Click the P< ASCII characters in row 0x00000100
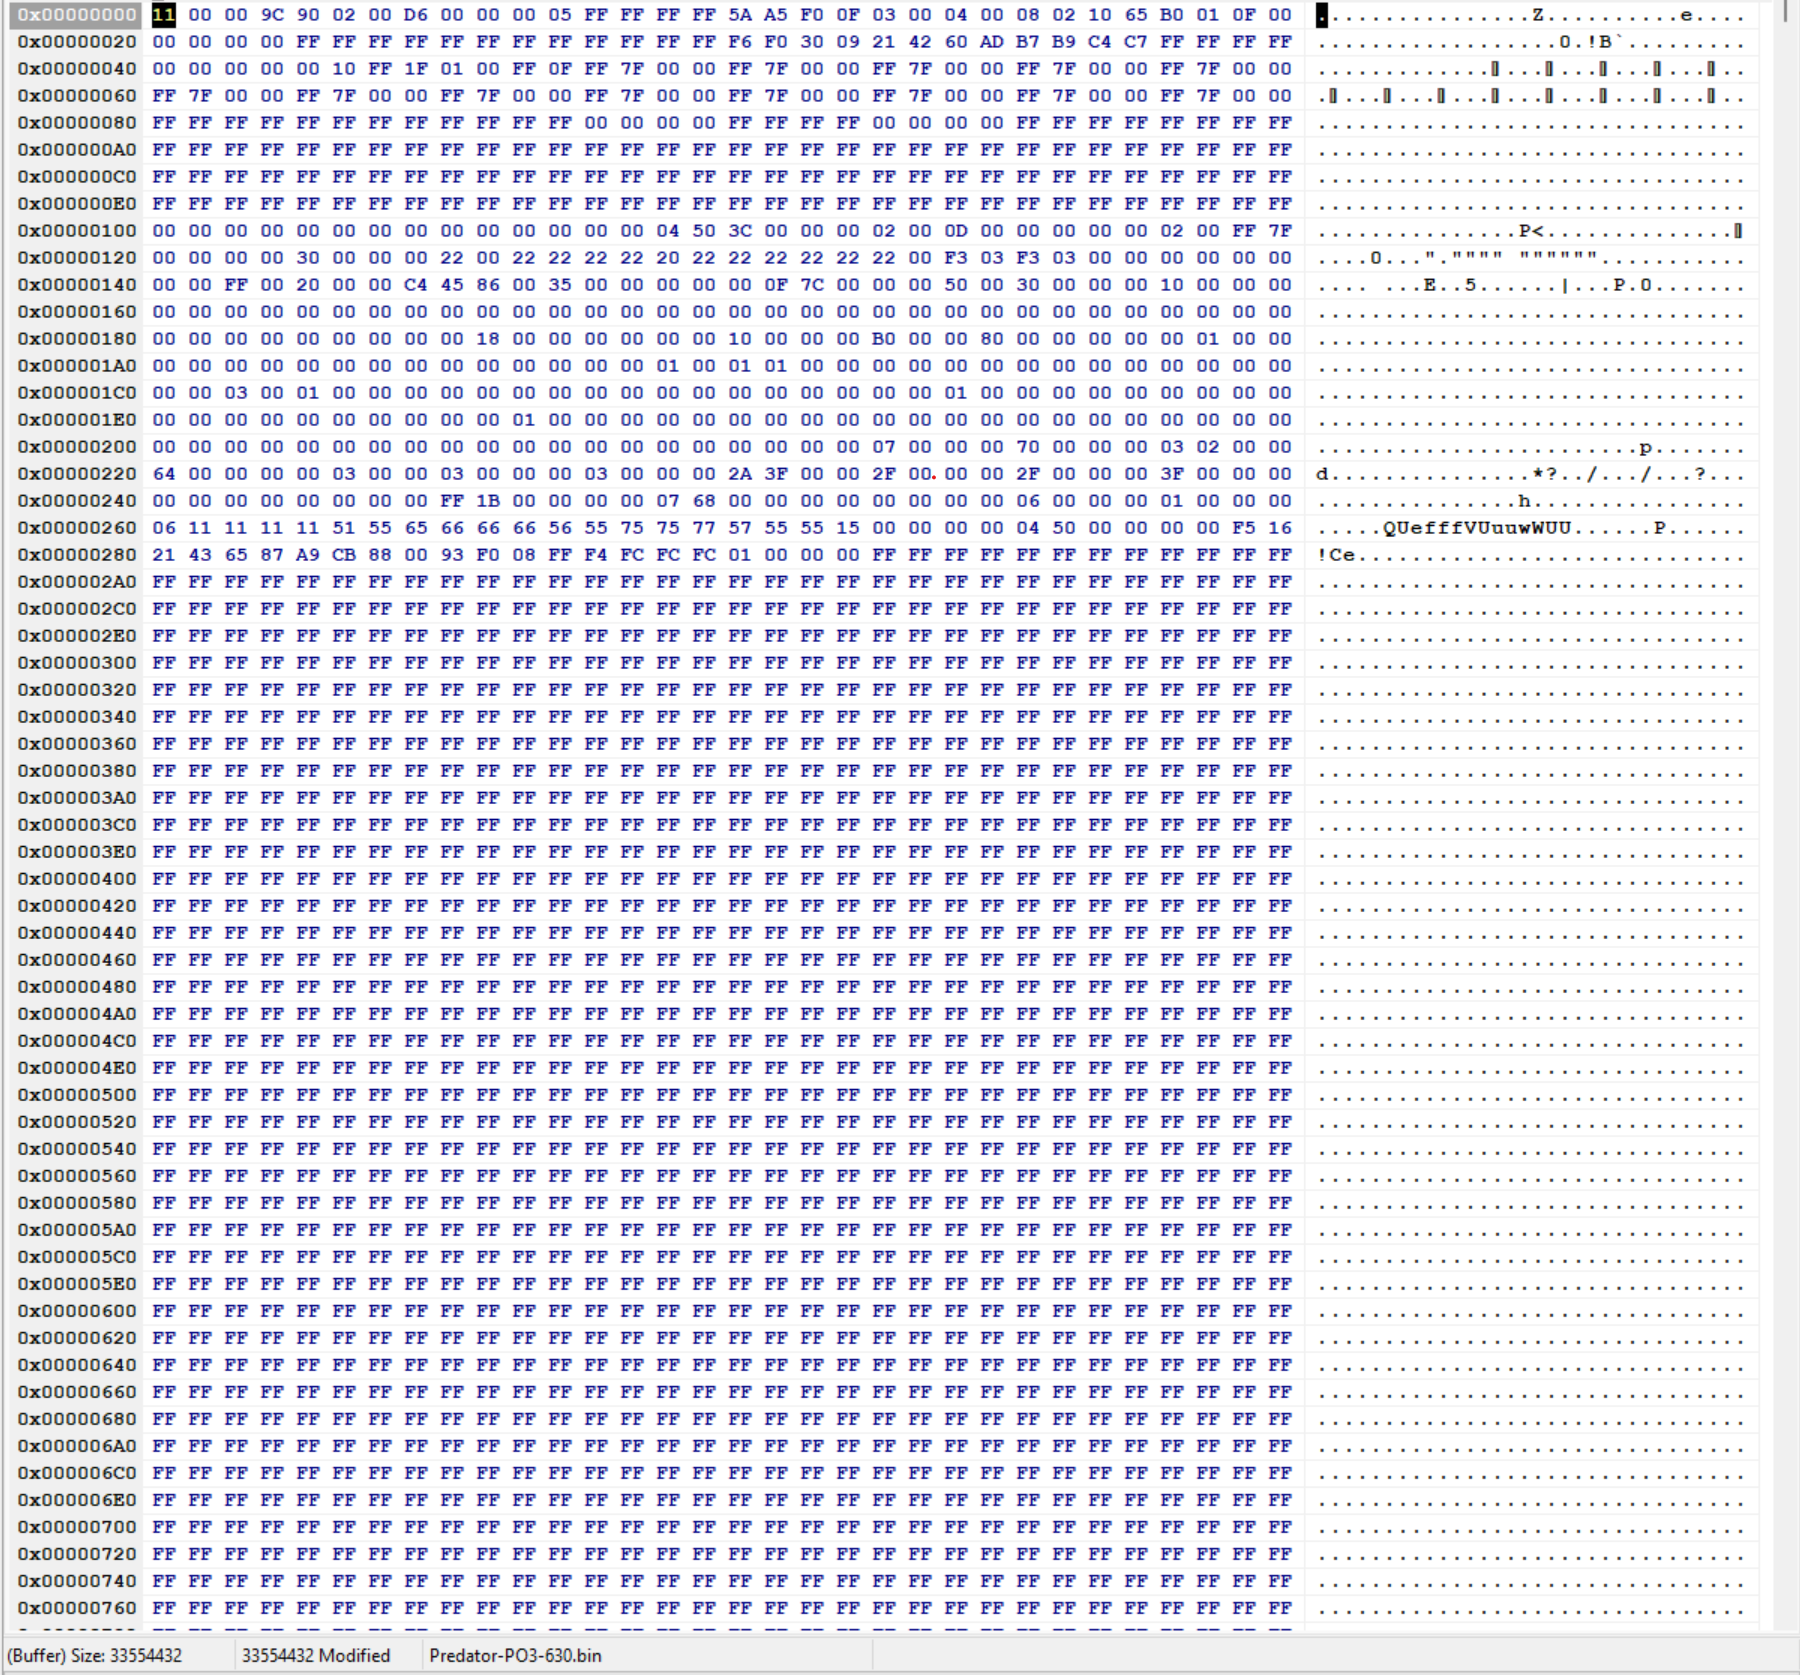This screenshot has width=1800, height=1675. tap(1531, 231)
